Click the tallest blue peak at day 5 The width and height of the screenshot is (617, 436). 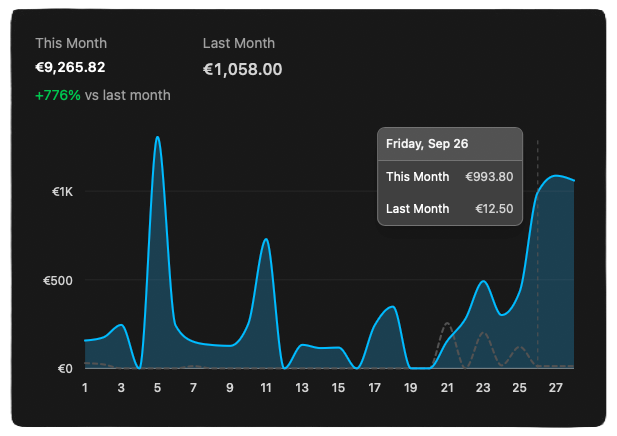(x=157, y=138)
